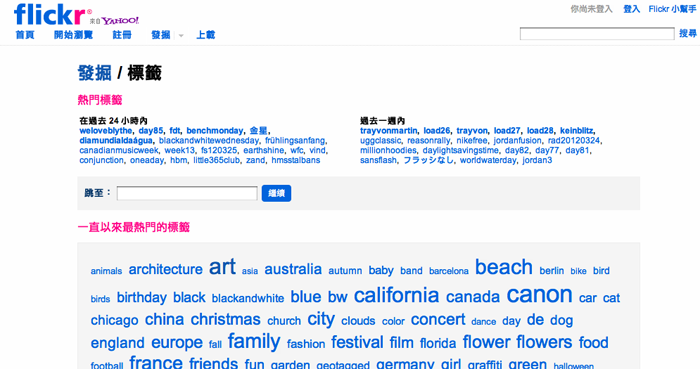This screenshot has height=369, width=700.
Task: Open the weloveblythe tag
Action: point(106,131)
